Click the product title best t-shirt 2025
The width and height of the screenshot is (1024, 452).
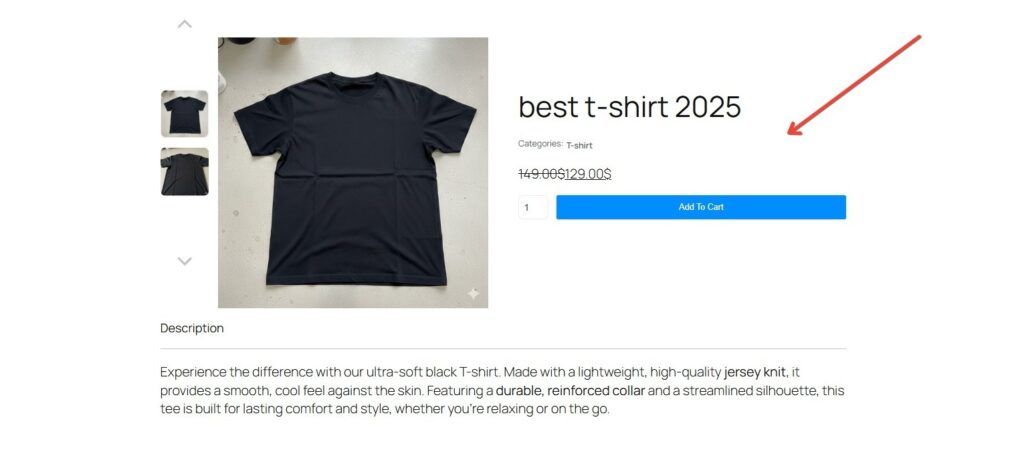(x=630, y=107)
